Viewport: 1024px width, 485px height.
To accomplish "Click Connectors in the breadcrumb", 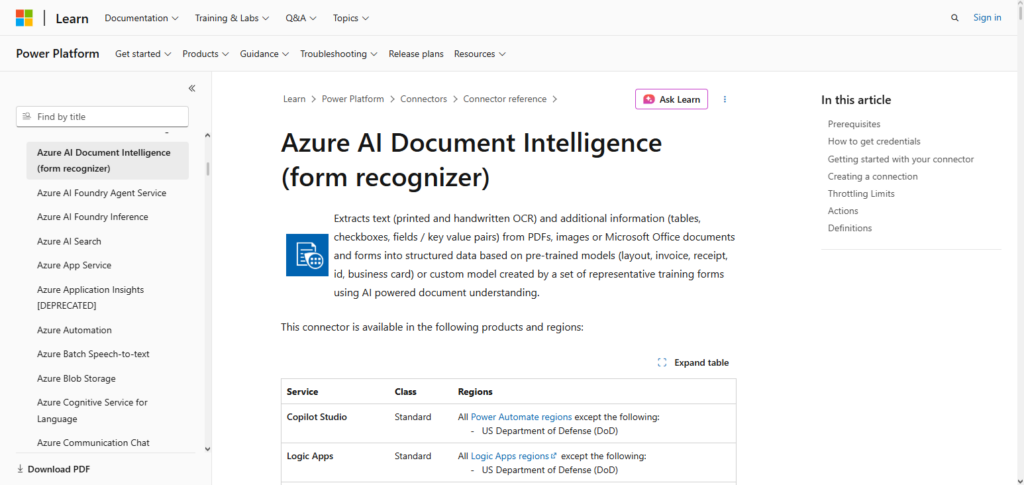I will (x=423, y=99).
